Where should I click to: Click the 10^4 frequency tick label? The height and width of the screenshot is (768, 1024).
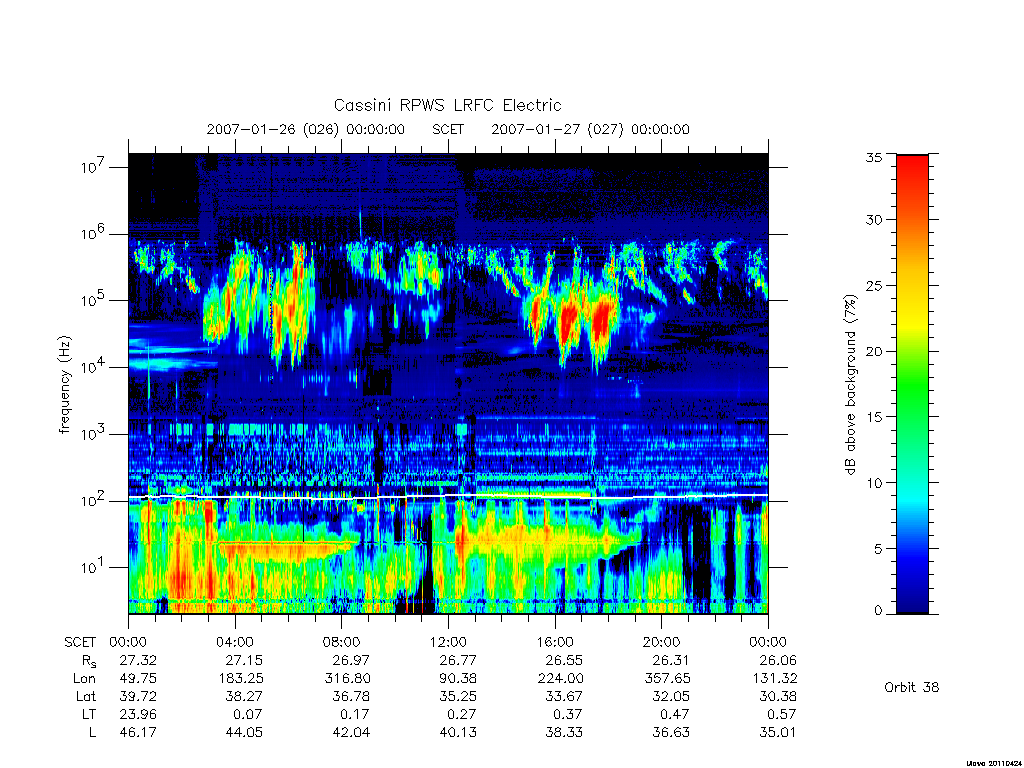point(93,367)
